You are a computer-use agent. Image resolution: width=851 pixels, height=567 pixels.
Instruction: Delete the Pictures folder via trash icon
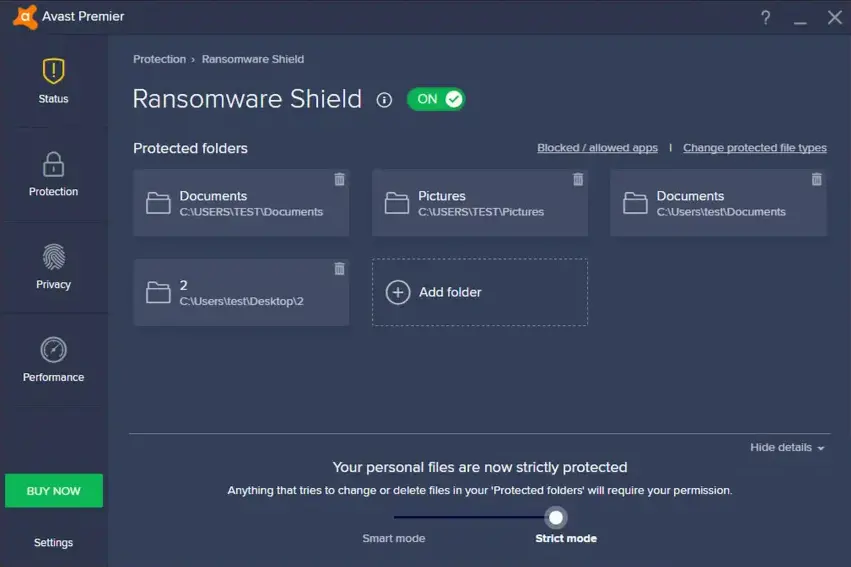pos(578,179)
